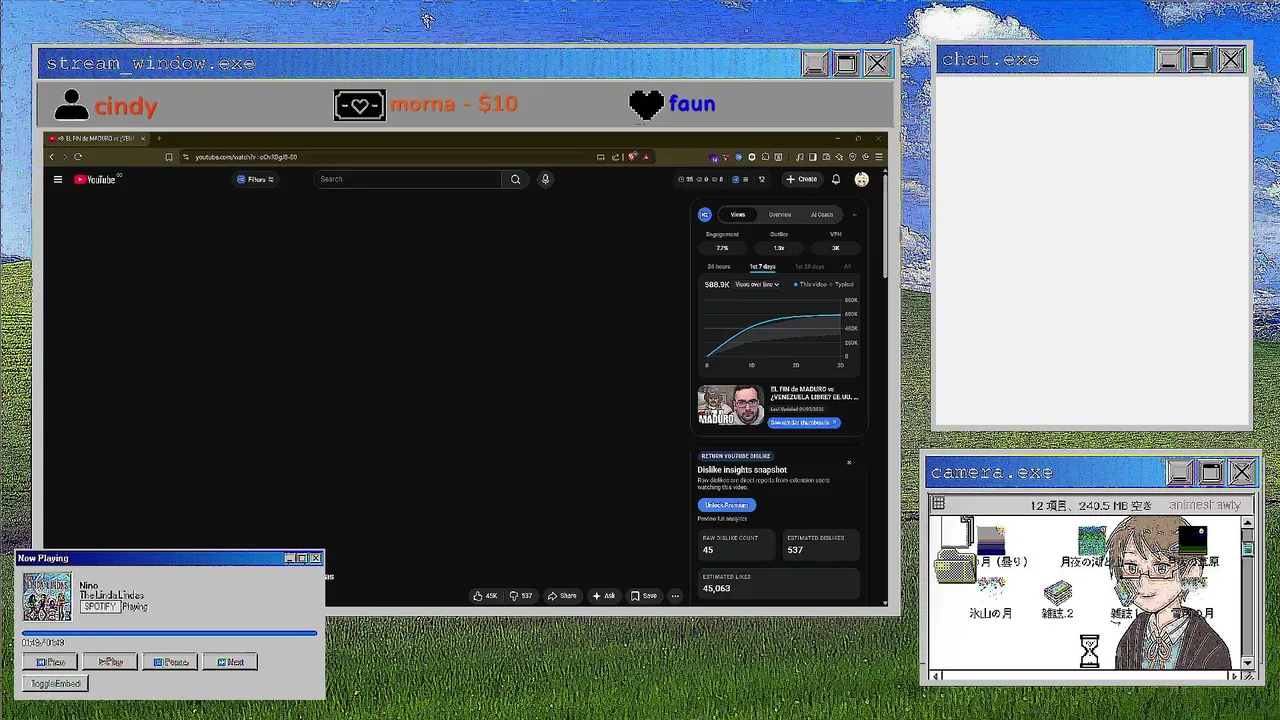Open more actions three-dot menu
Viewport: 1280px width, 720px height.
[x=675, y=595]
